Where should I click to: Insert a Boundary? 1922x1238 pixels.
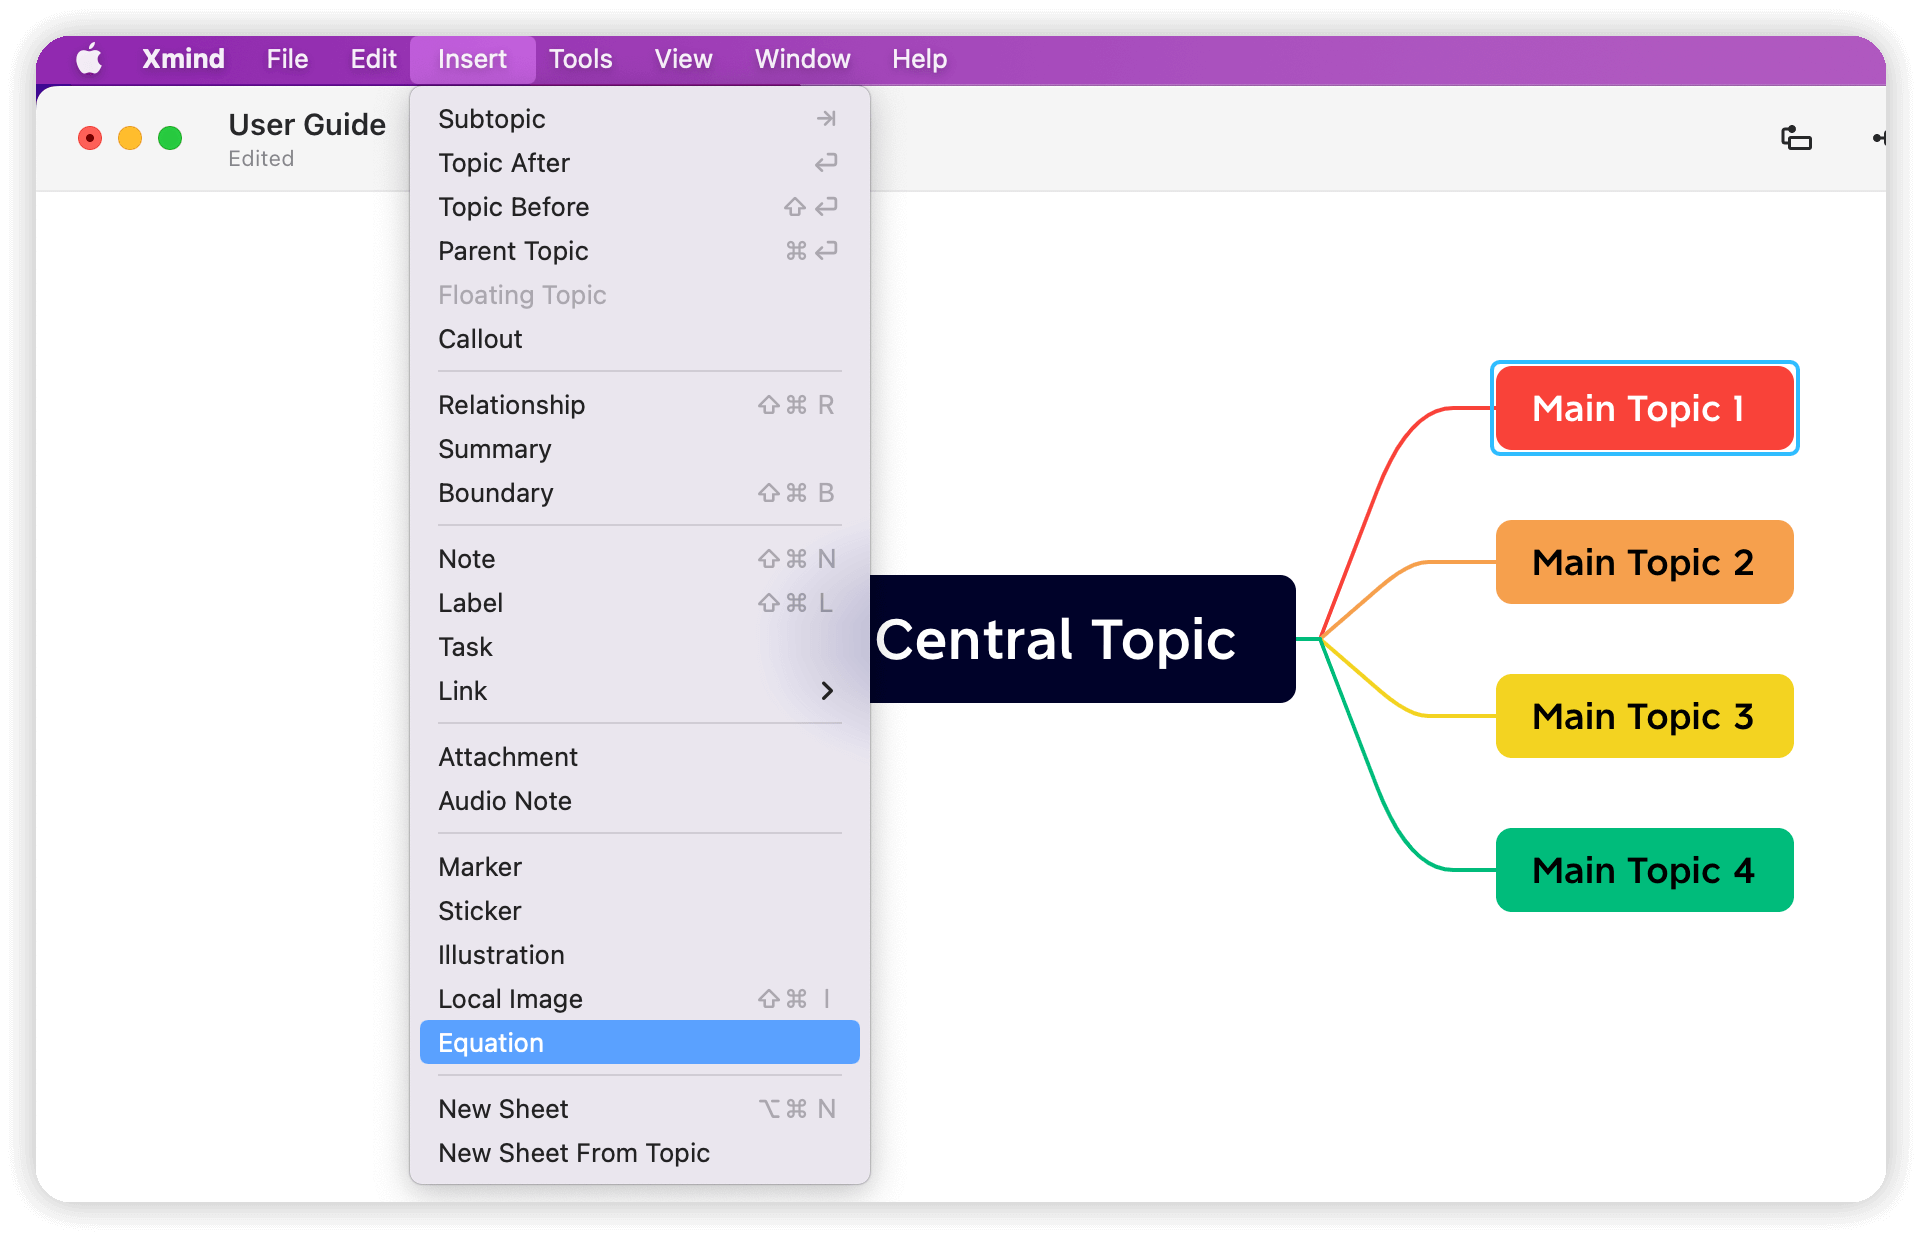coord(639,493)
